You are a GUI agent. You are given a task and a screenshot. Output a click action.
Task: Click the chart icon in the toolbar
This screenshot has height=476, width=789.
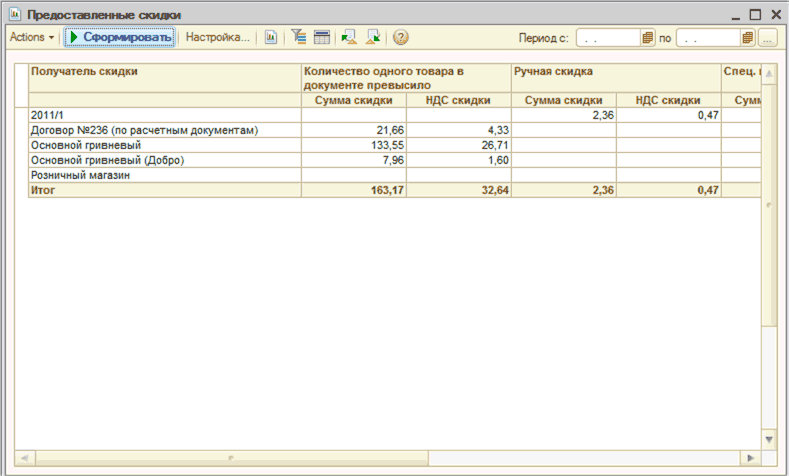pos(270,38)
